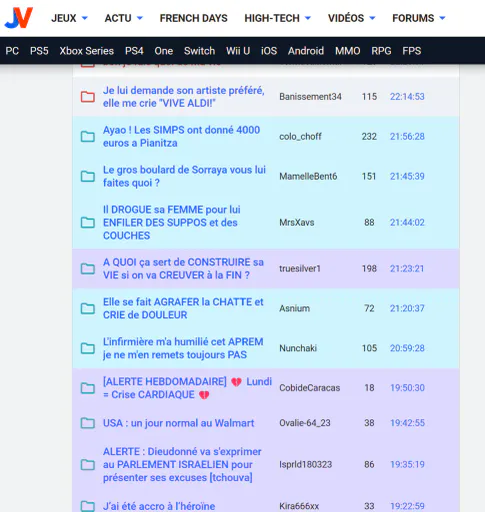
Task: Select the PS5 platform tab
Action: pos(39,51)
